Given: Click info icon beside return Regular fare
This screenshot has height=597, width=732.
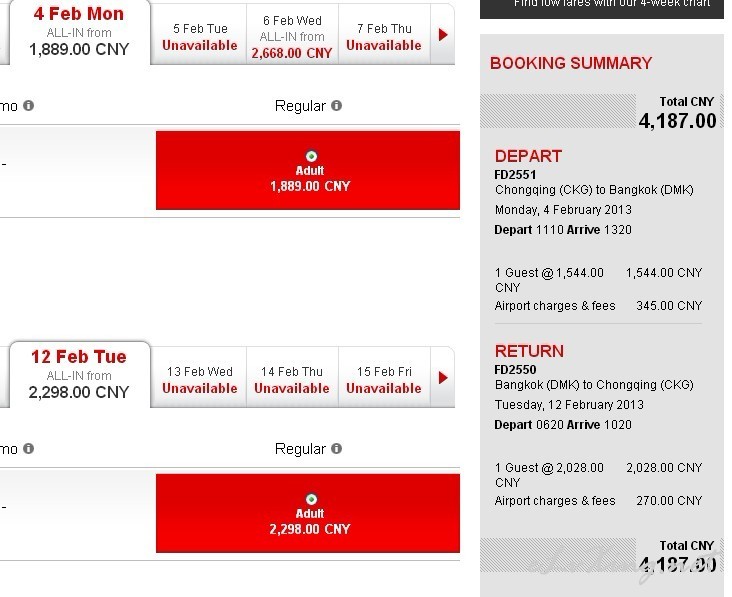Looking at the screenshot, I should 336,449.
